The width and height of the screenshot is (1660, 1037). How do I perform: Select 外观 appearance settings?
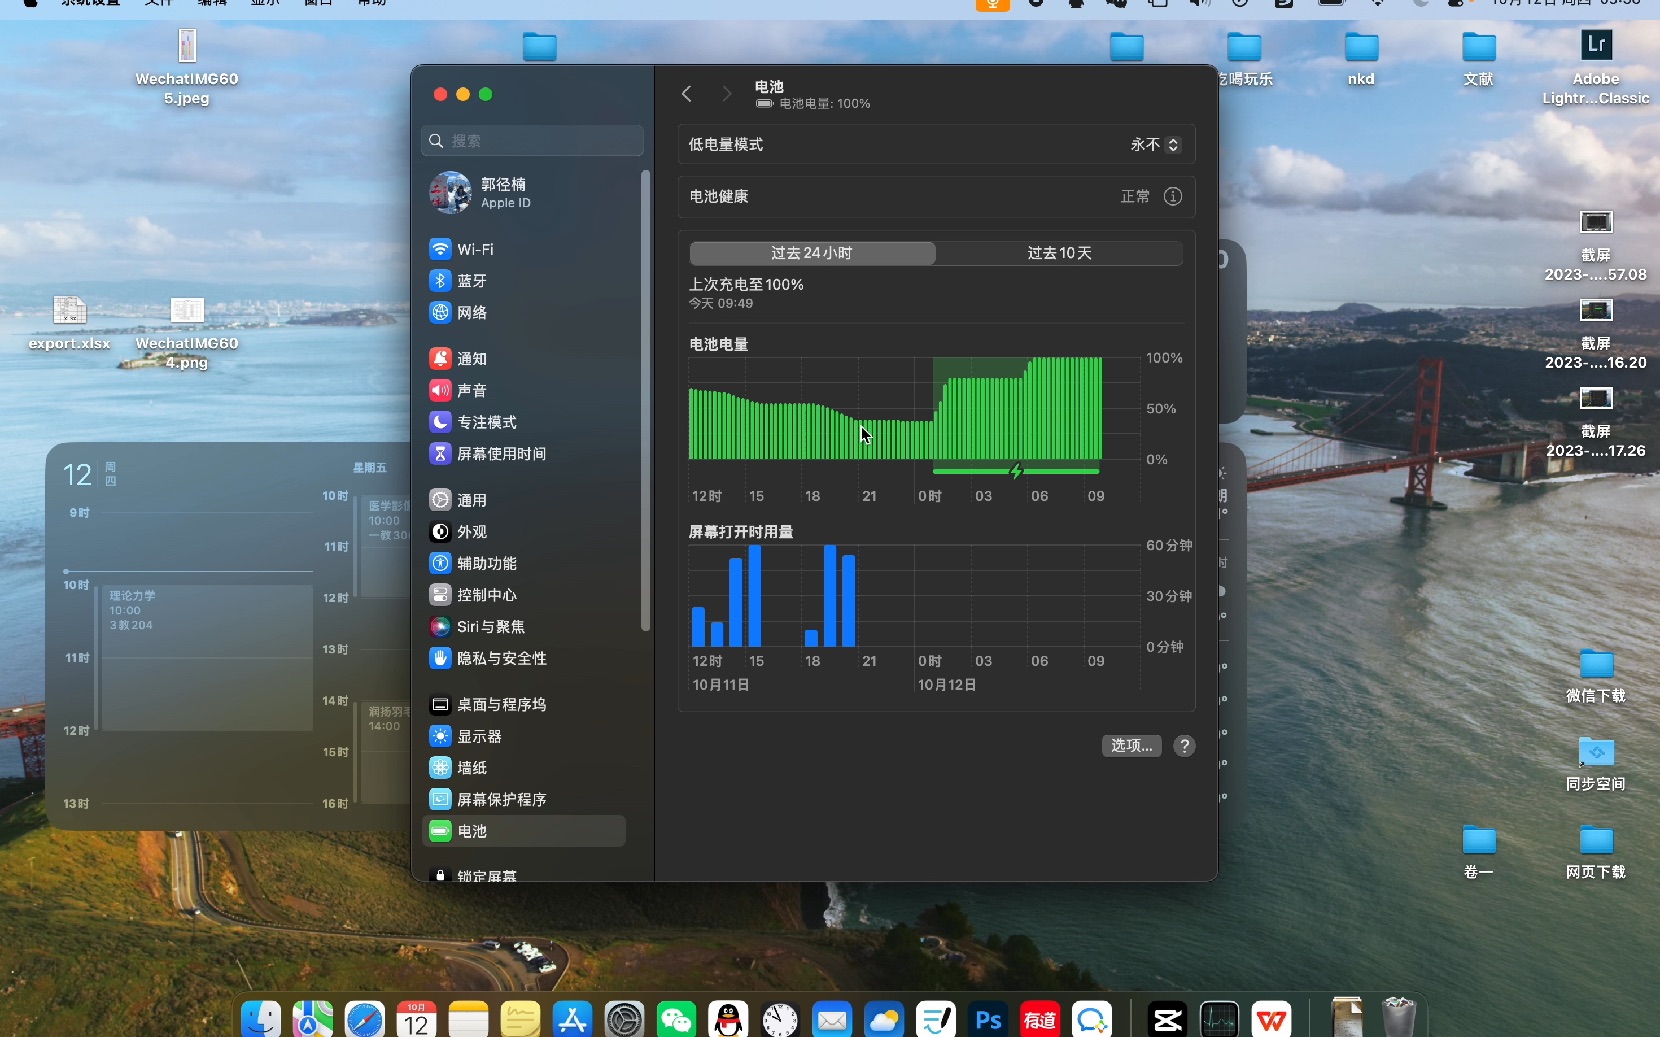pos(524,532)
